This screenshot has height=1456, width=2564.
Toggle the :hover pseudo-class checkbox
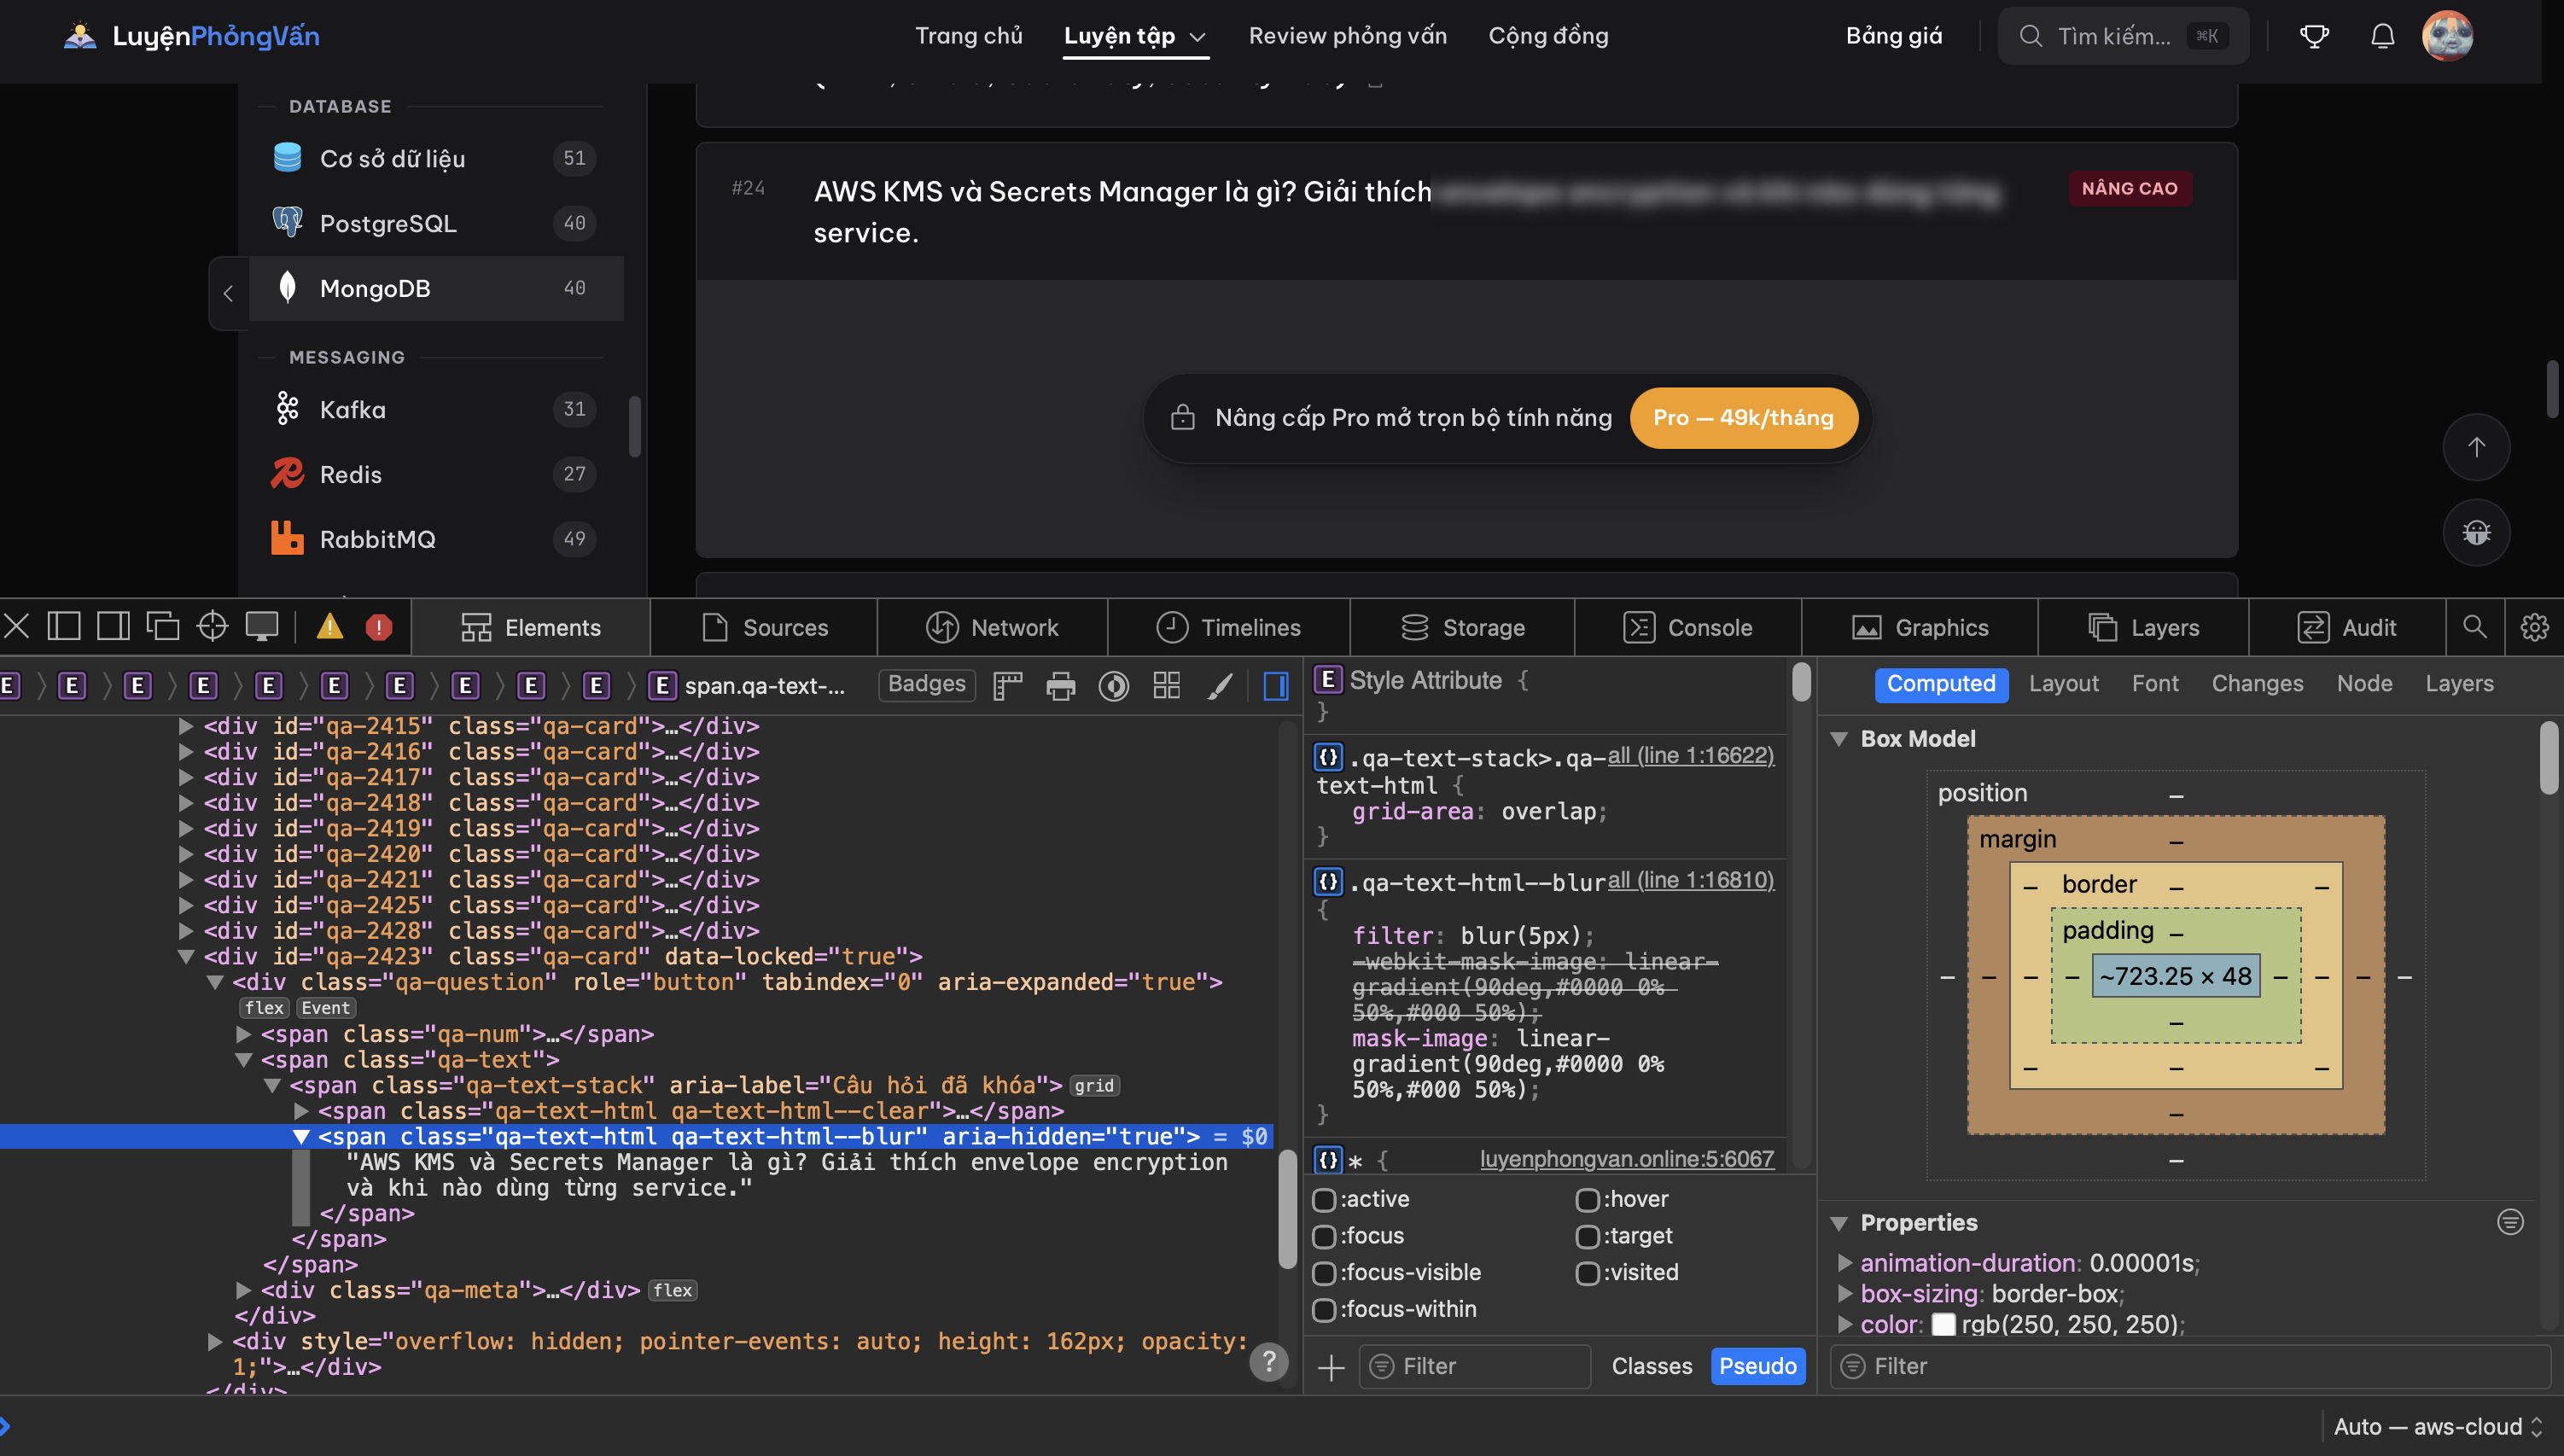(1587, 1199)
